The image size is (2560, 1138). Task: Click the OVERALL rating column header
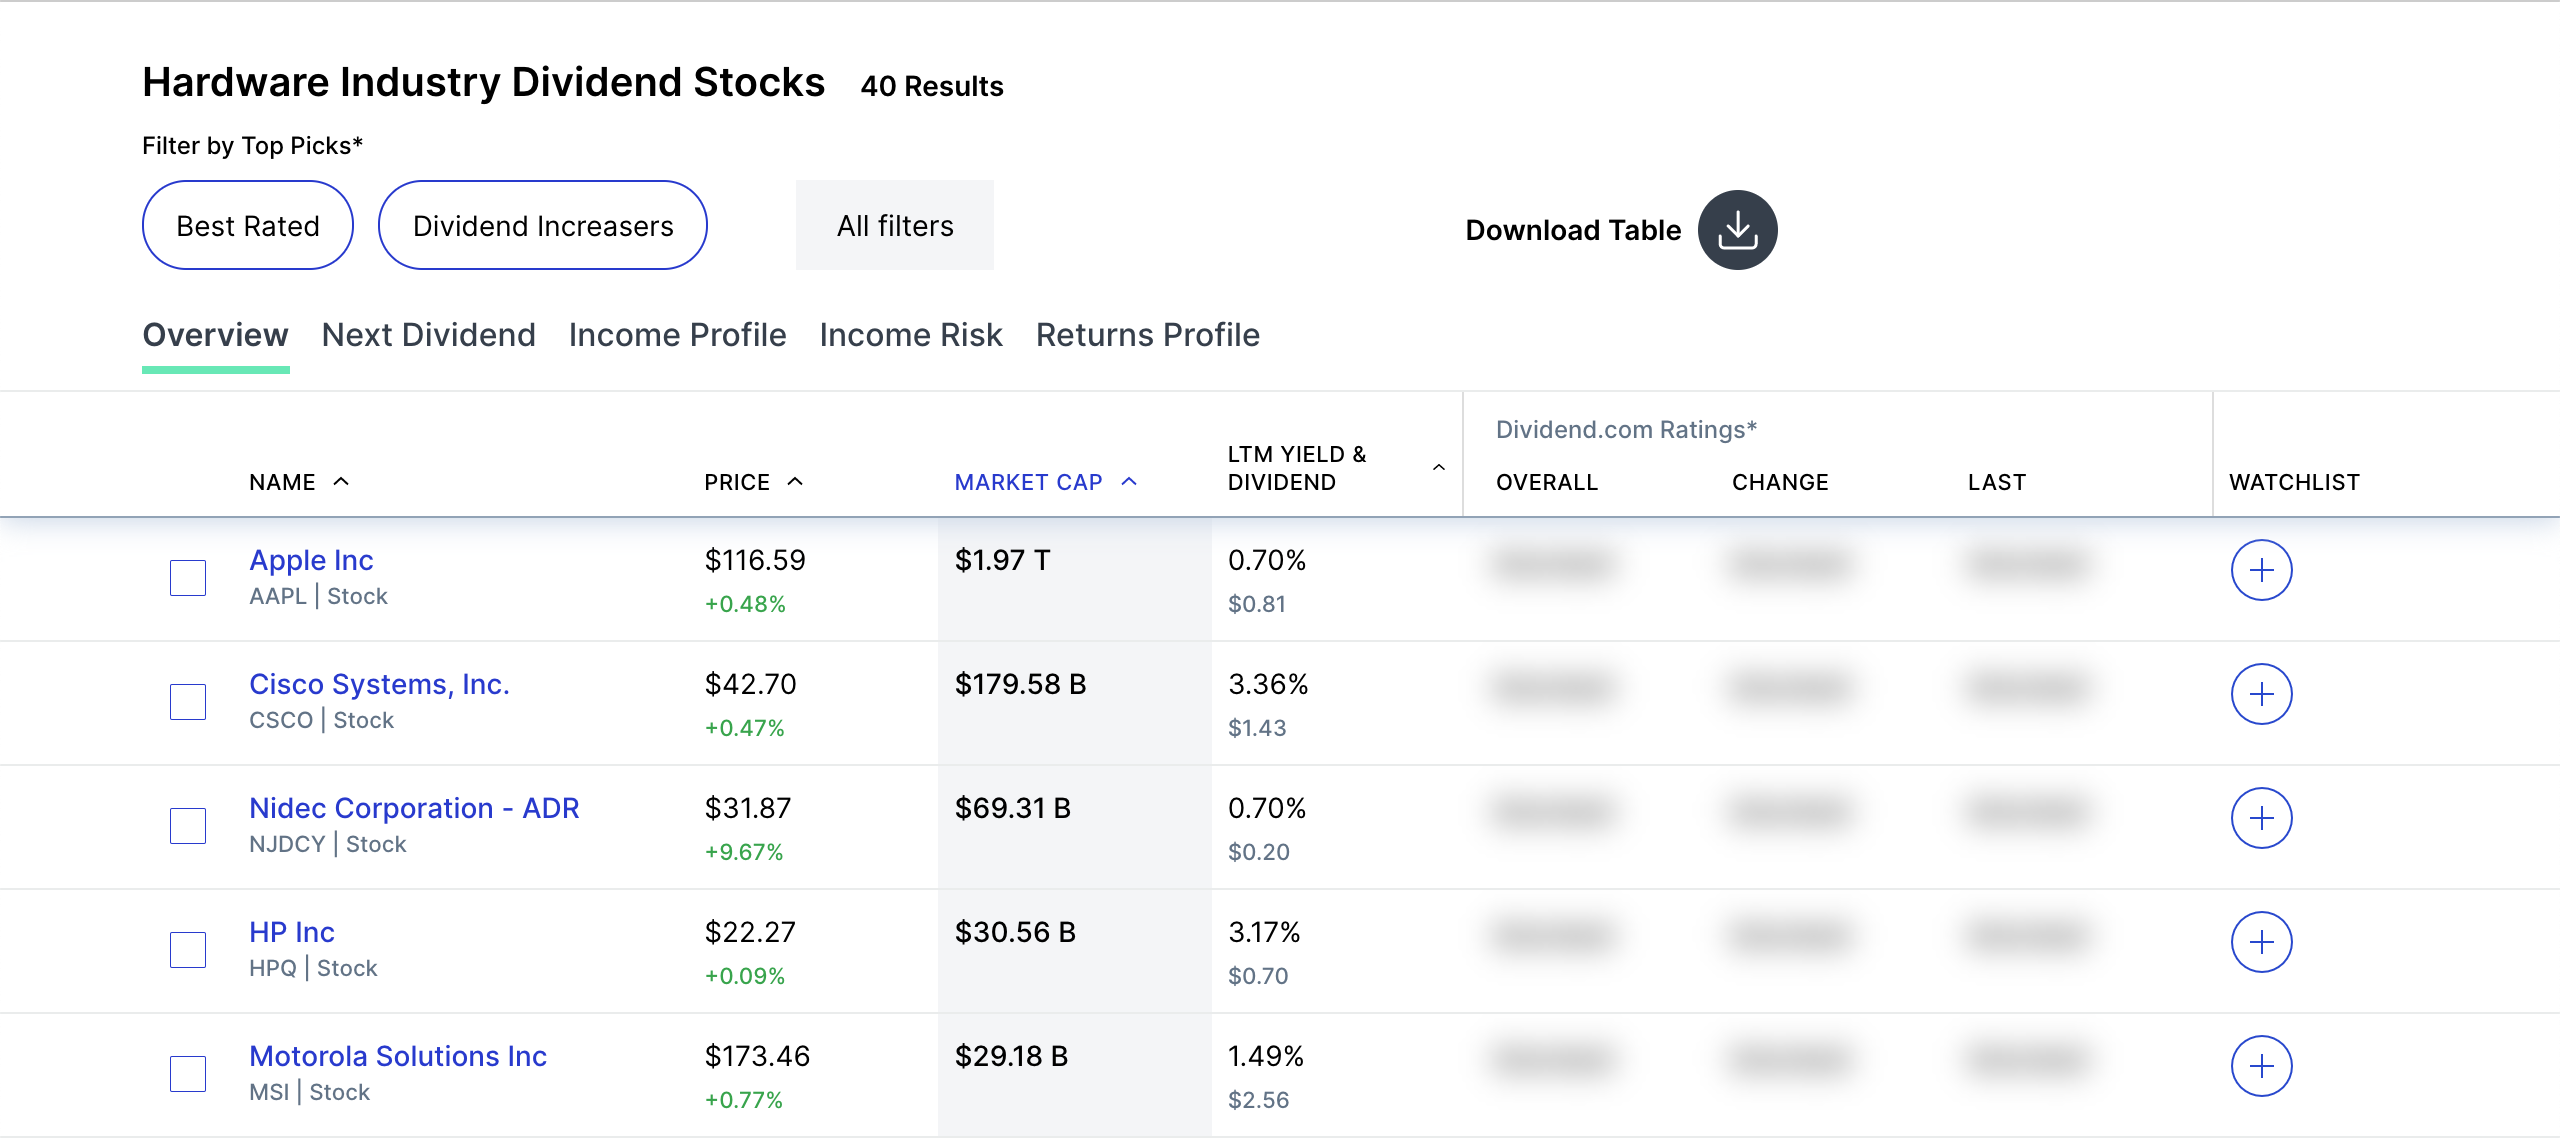(x=1547, y=482)
